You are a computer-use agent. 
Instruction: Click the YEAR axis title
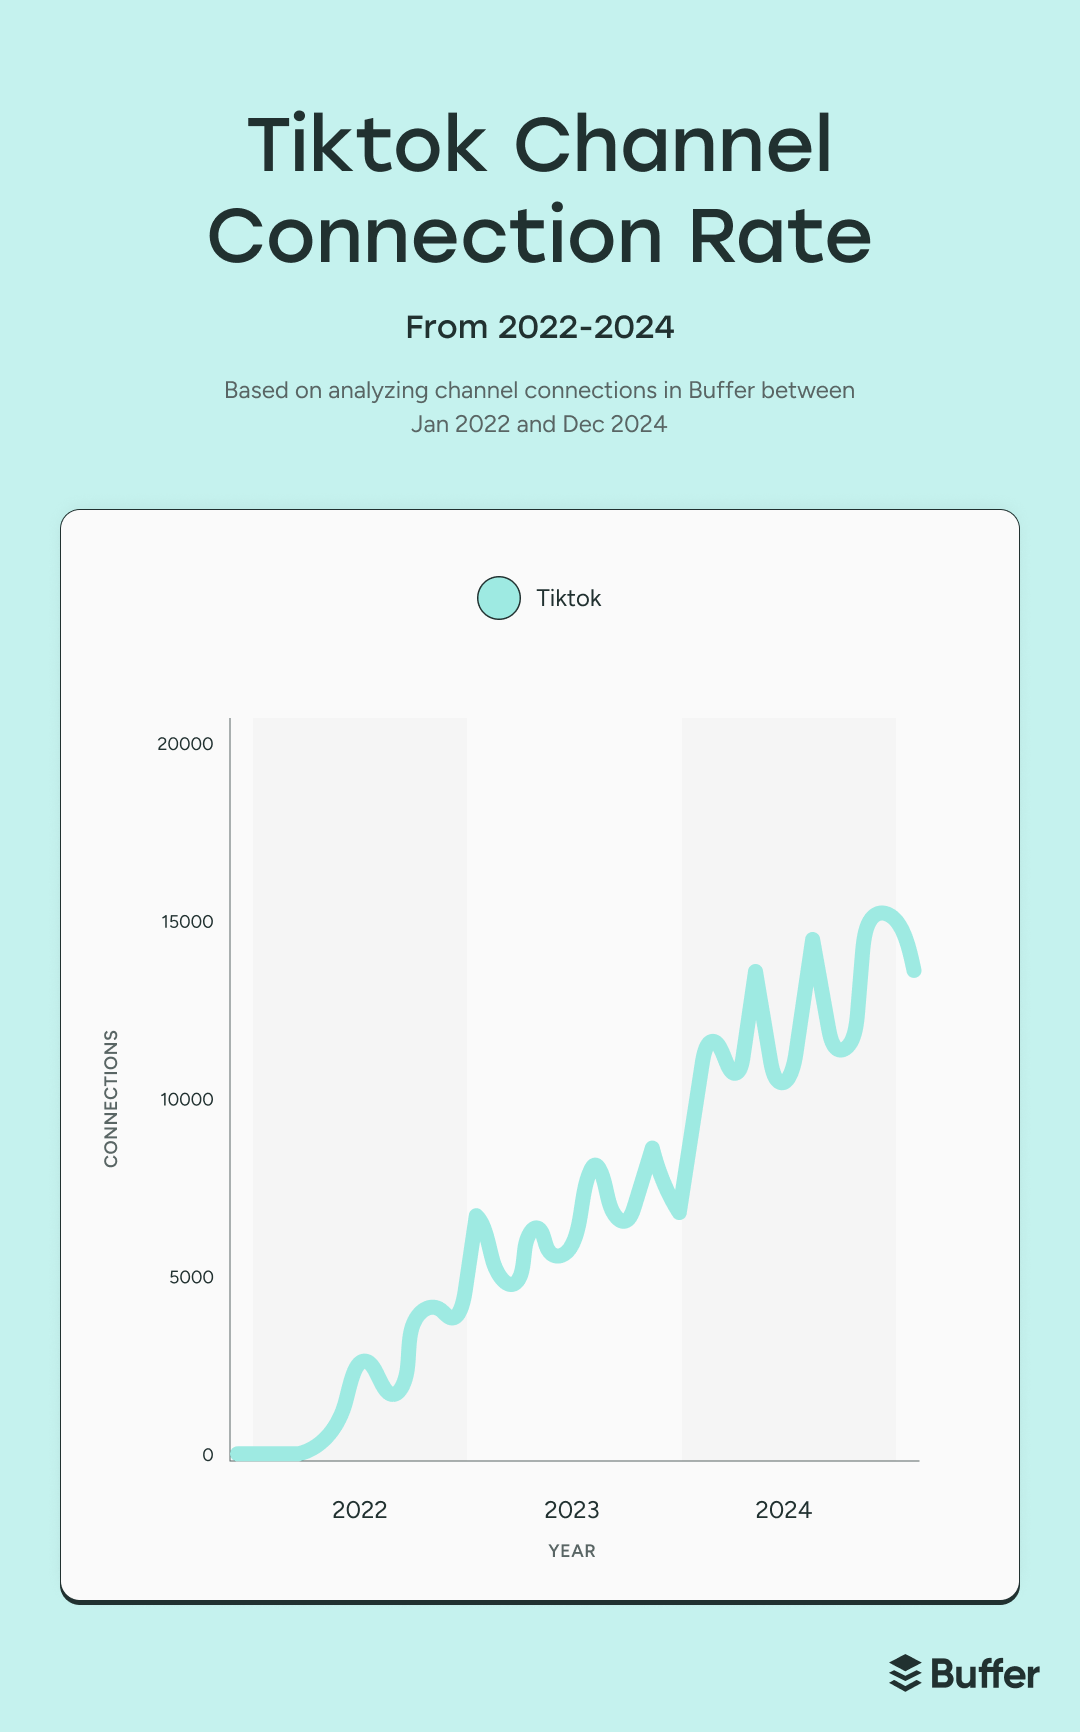(x=572, y=1551)
